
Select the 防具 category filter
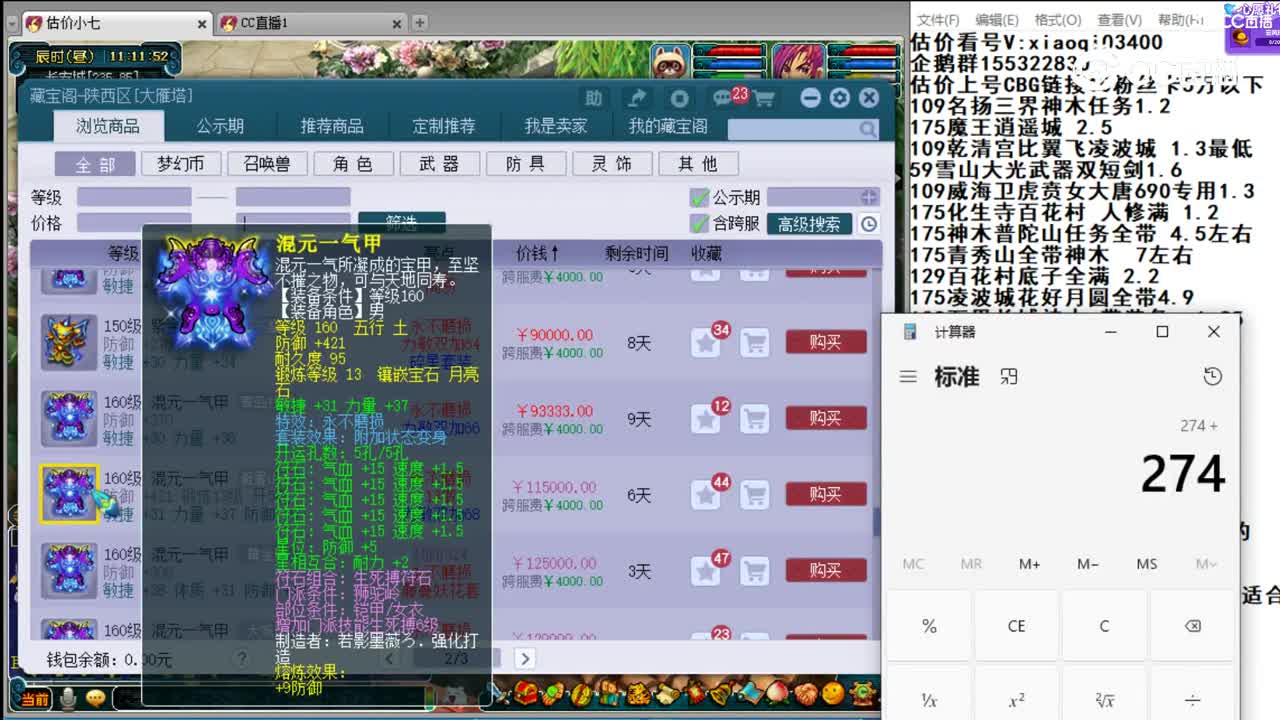point(525,164)
